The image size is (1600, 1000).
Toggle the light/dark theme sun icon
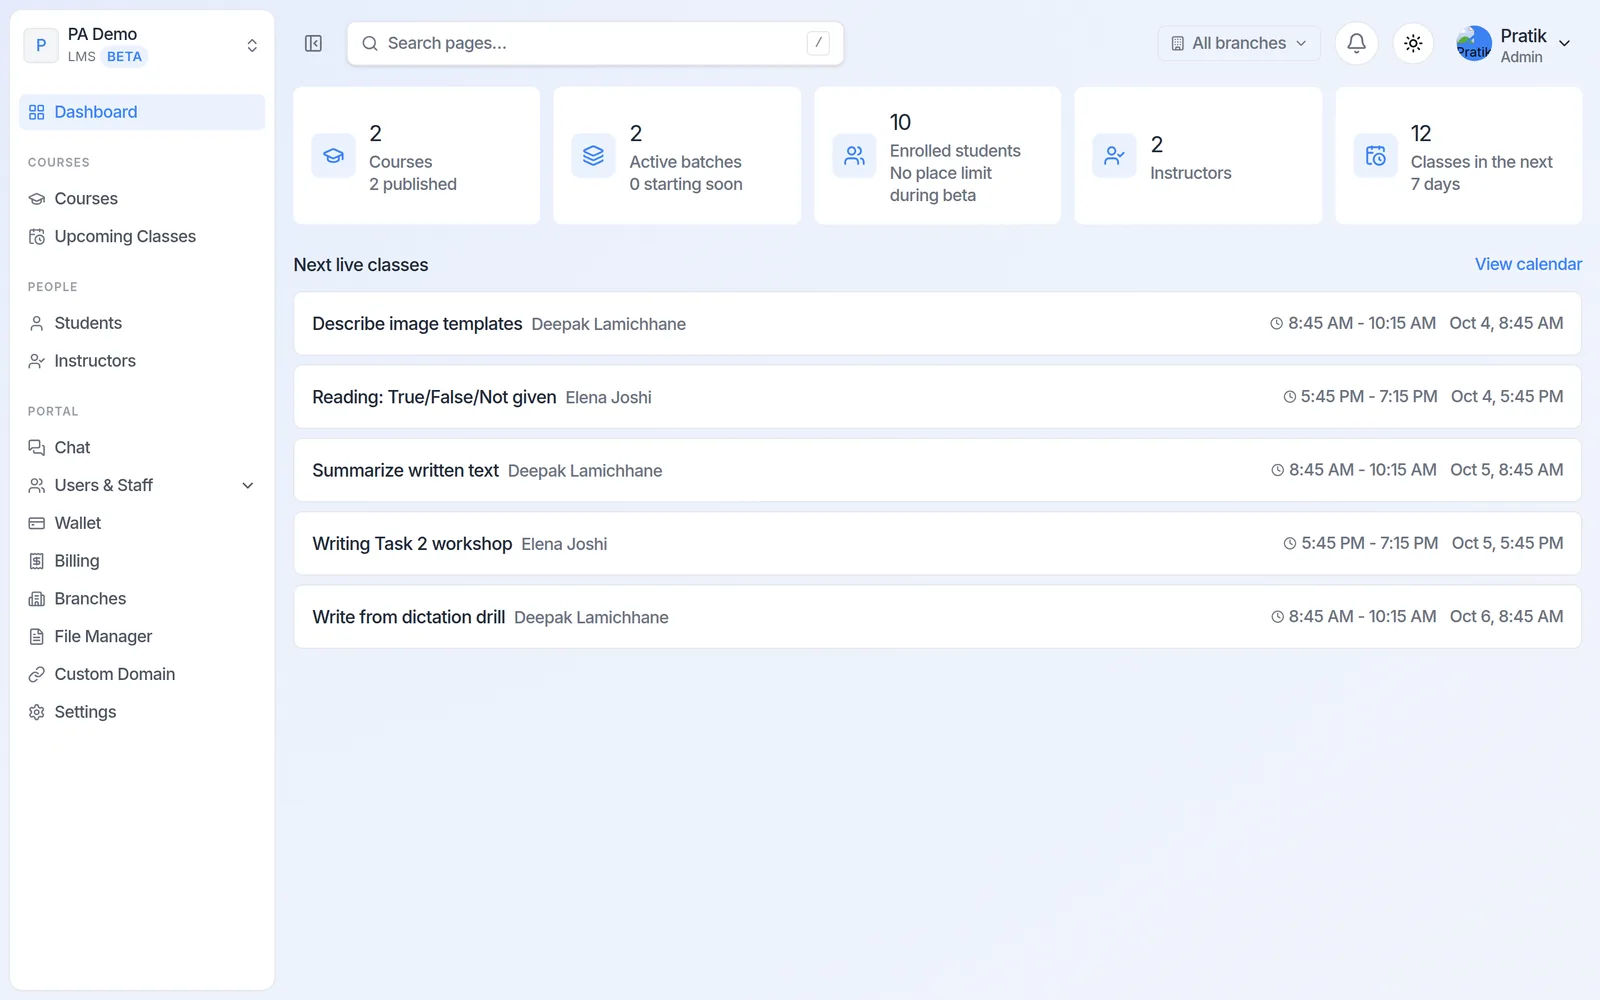(1413, 43)
